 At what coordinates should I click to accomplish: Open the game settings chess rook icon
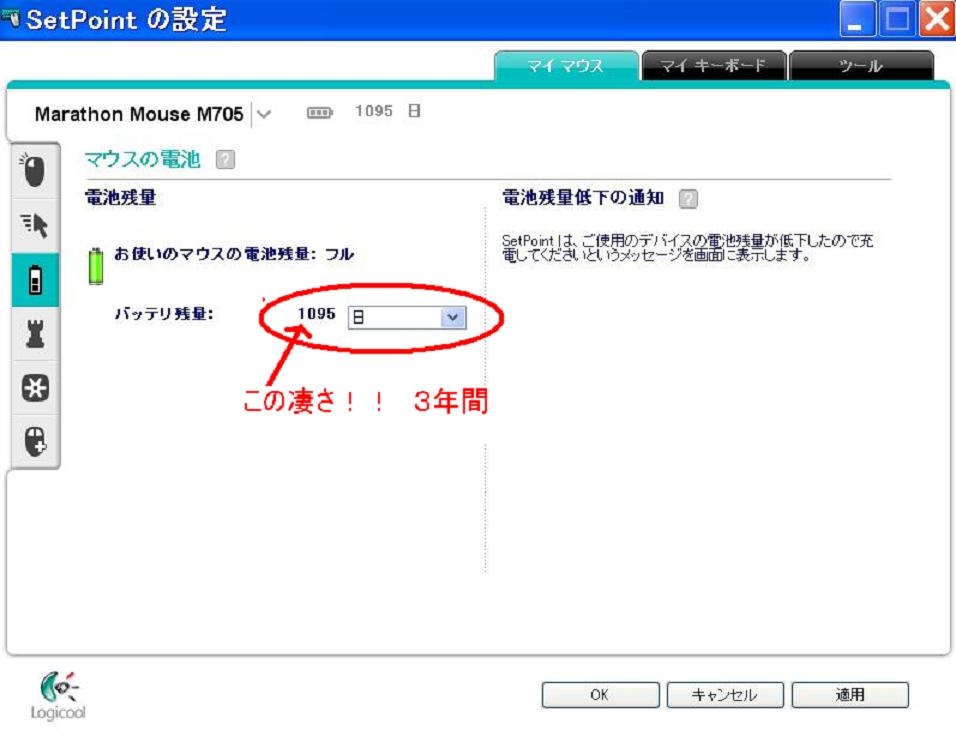(x=35, y=334)
